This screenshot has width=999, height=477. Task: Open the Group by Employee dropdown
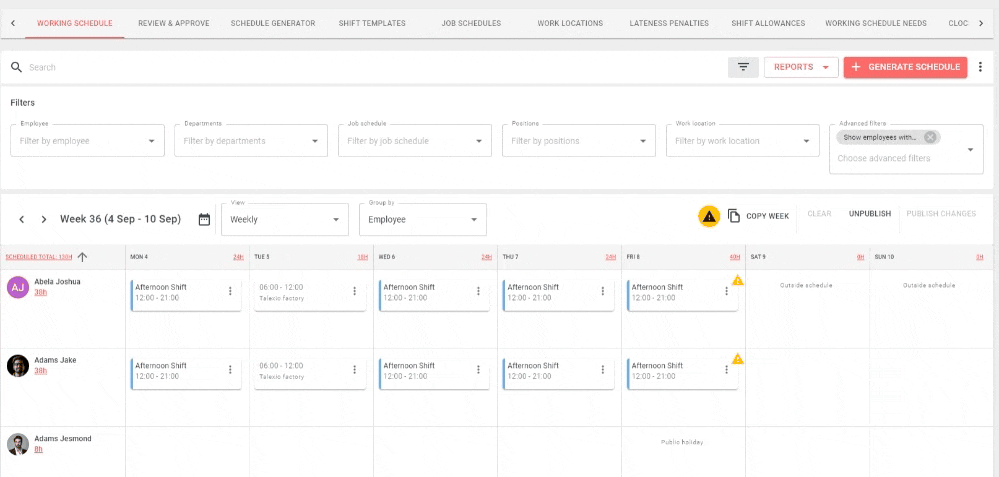[423, 219]
